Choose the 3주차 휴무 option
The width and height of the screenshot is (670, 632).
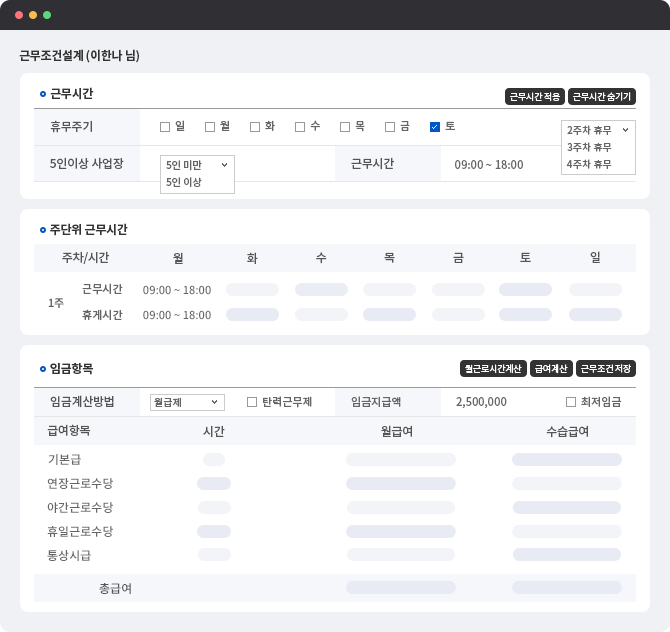coord(589,147)
